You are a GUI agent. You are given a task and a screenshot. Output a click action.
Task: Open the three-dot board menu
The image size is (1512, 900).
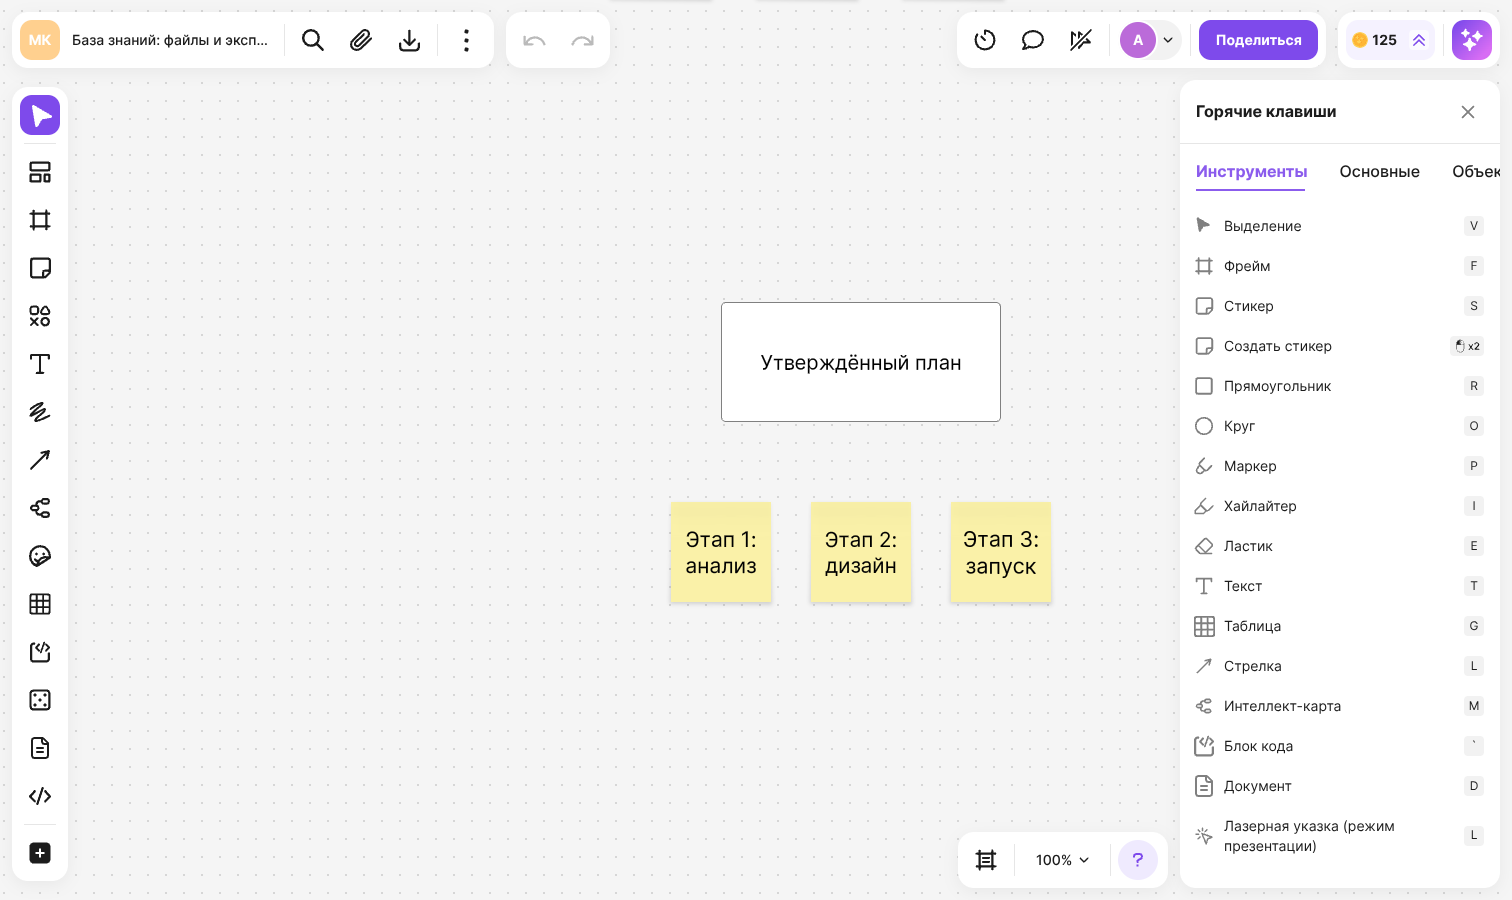click(466, 40)
